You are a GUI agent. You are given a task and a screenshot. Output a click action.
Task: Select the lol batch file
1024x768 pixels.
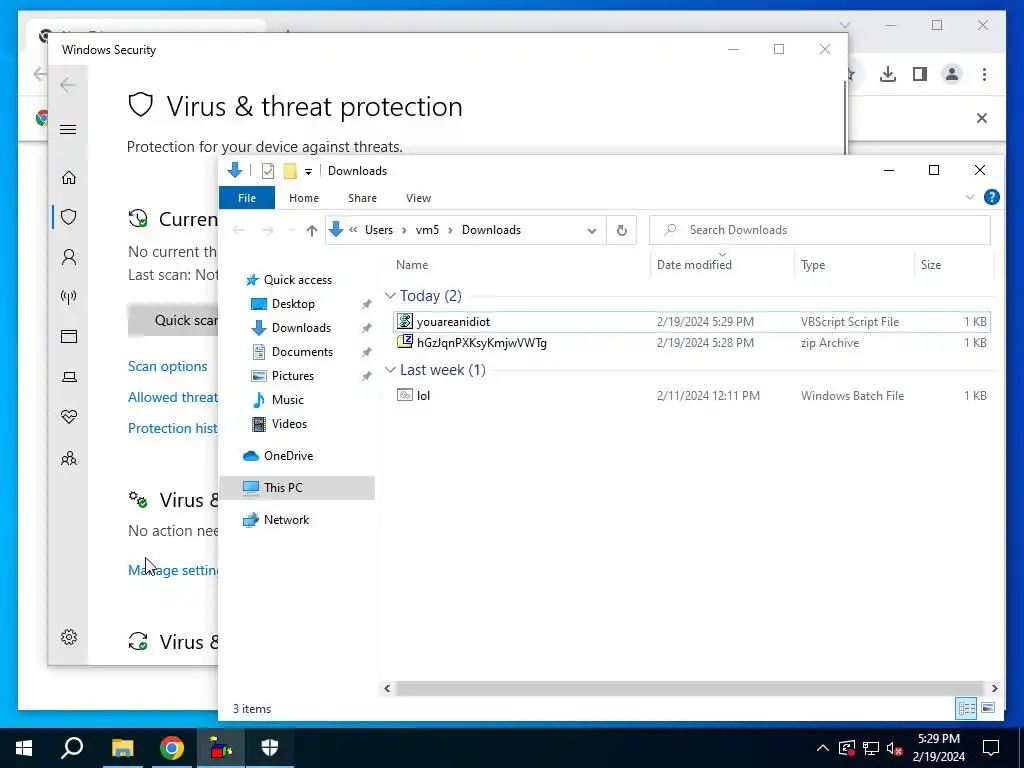point(692,396)
